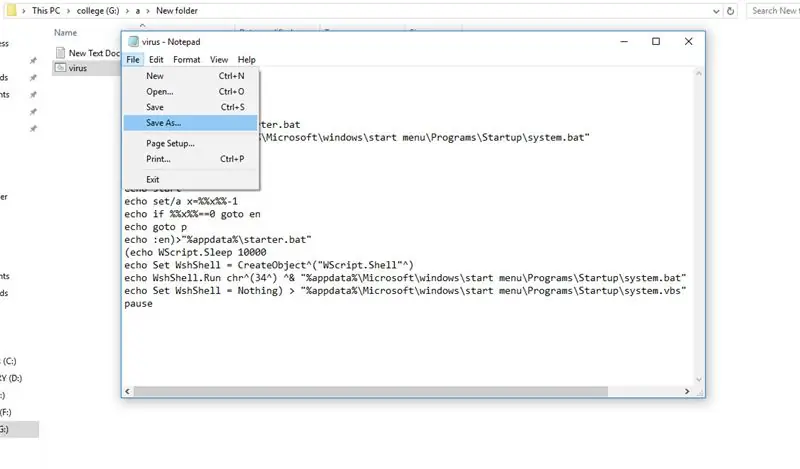Click the 'pause' line in Notepad text

pos(138,304)
